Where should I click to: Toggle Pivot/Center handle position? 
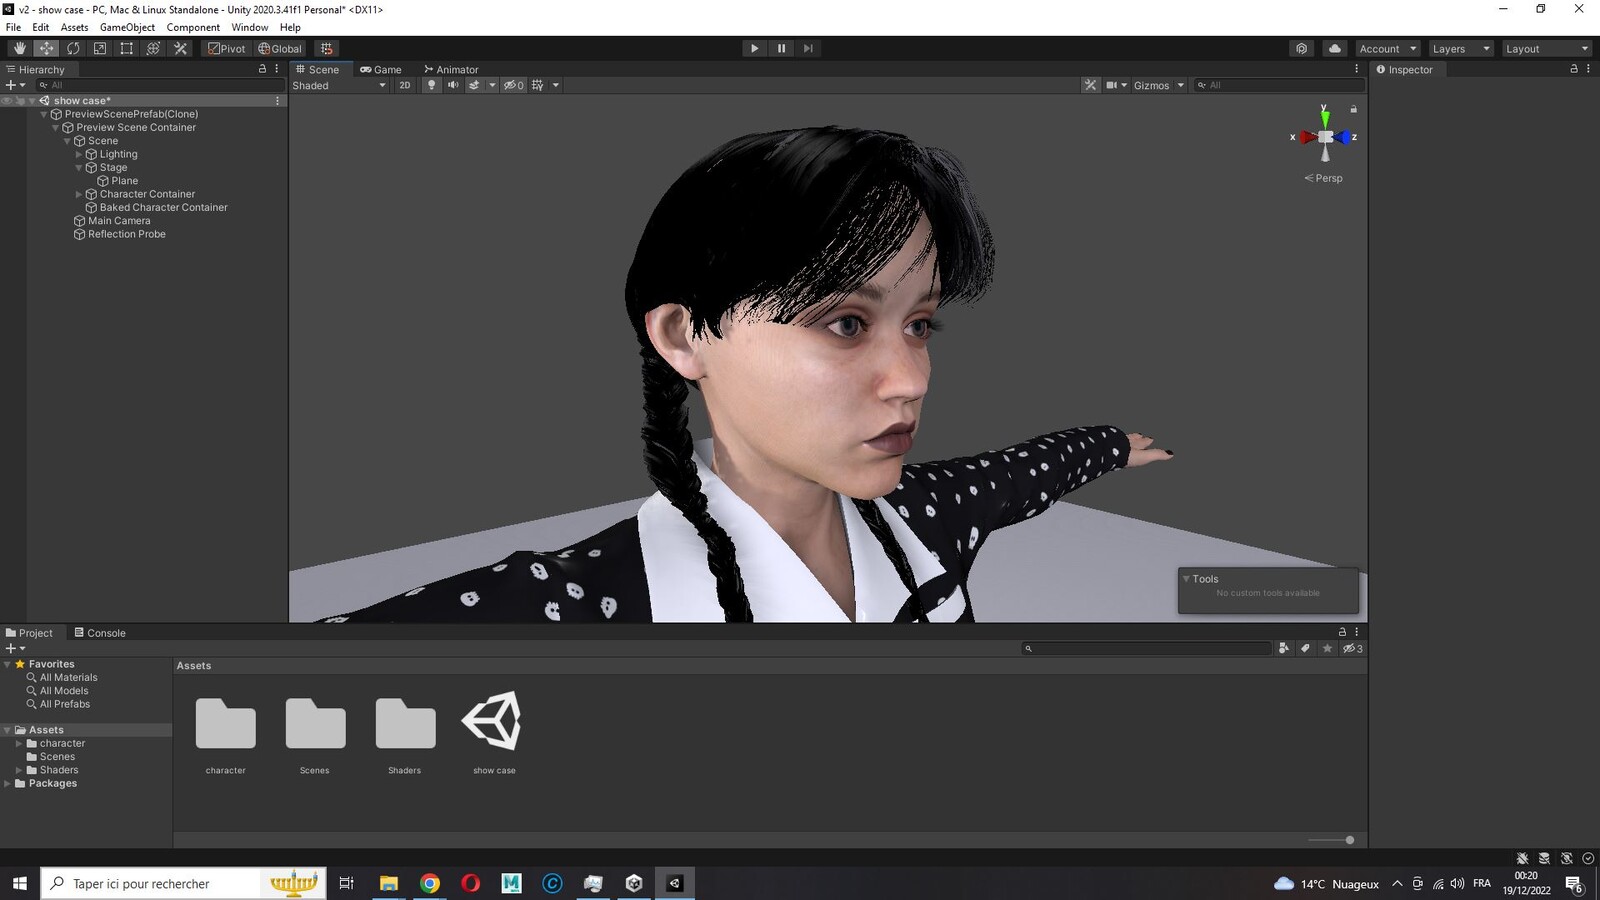pyautogui.click(x=227, y=48)
